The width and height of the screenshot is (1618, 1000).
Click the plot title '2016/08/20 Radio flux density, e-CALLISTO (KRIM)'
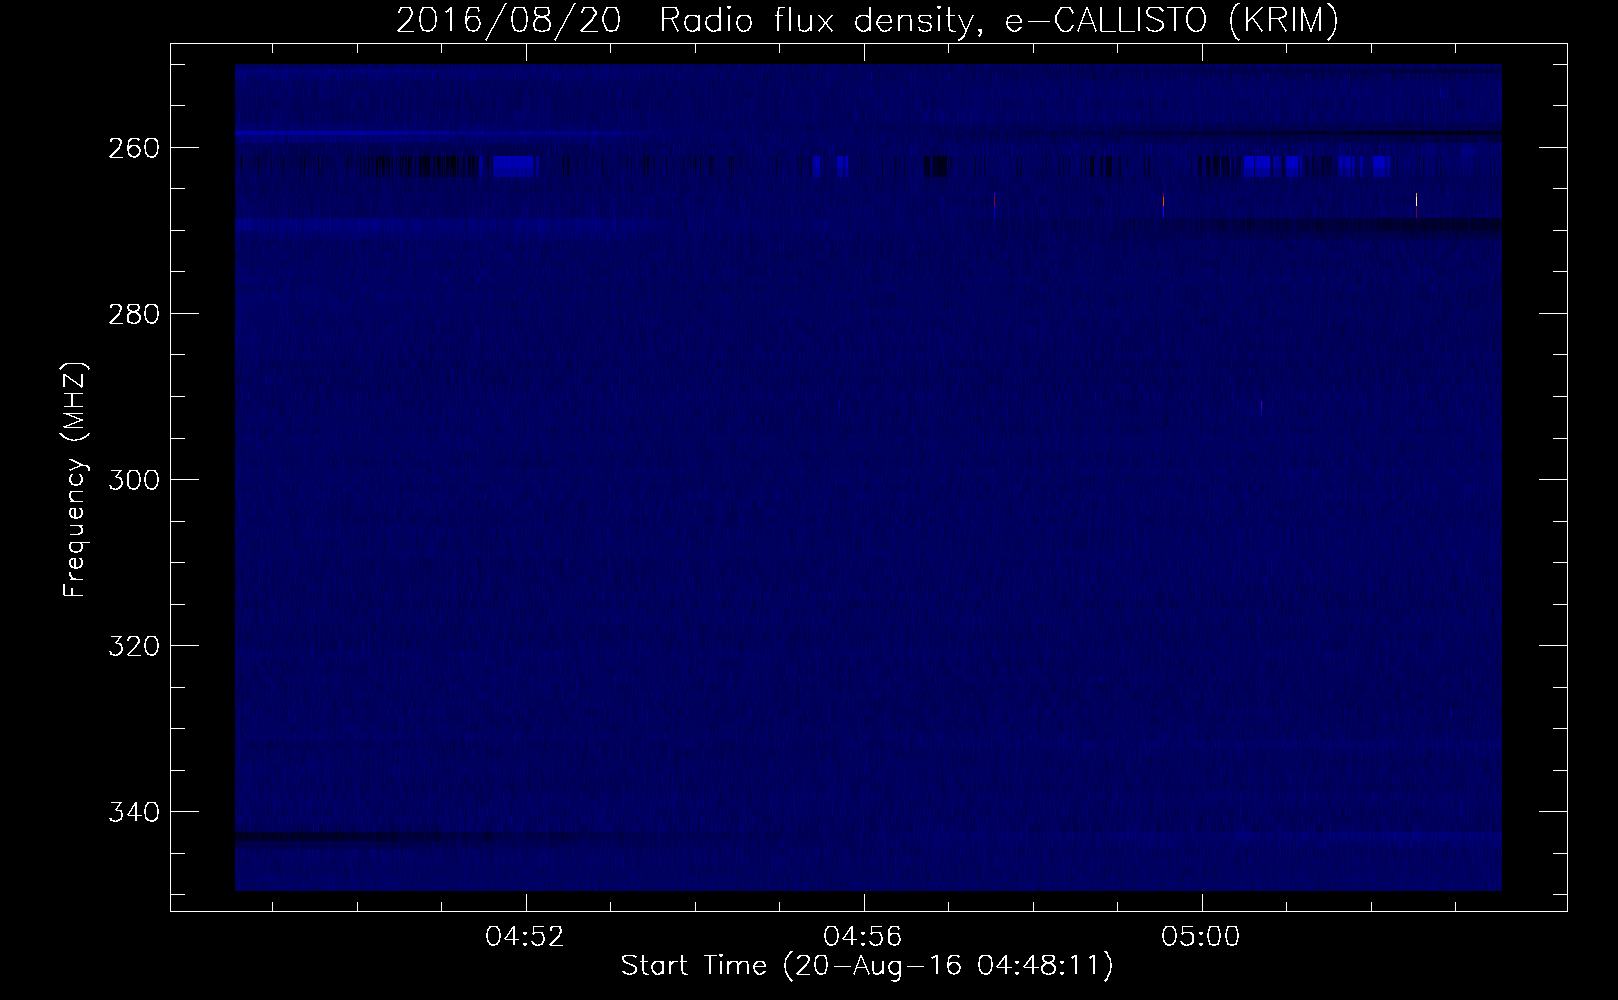pyautogui.click(x=867, y=21)
